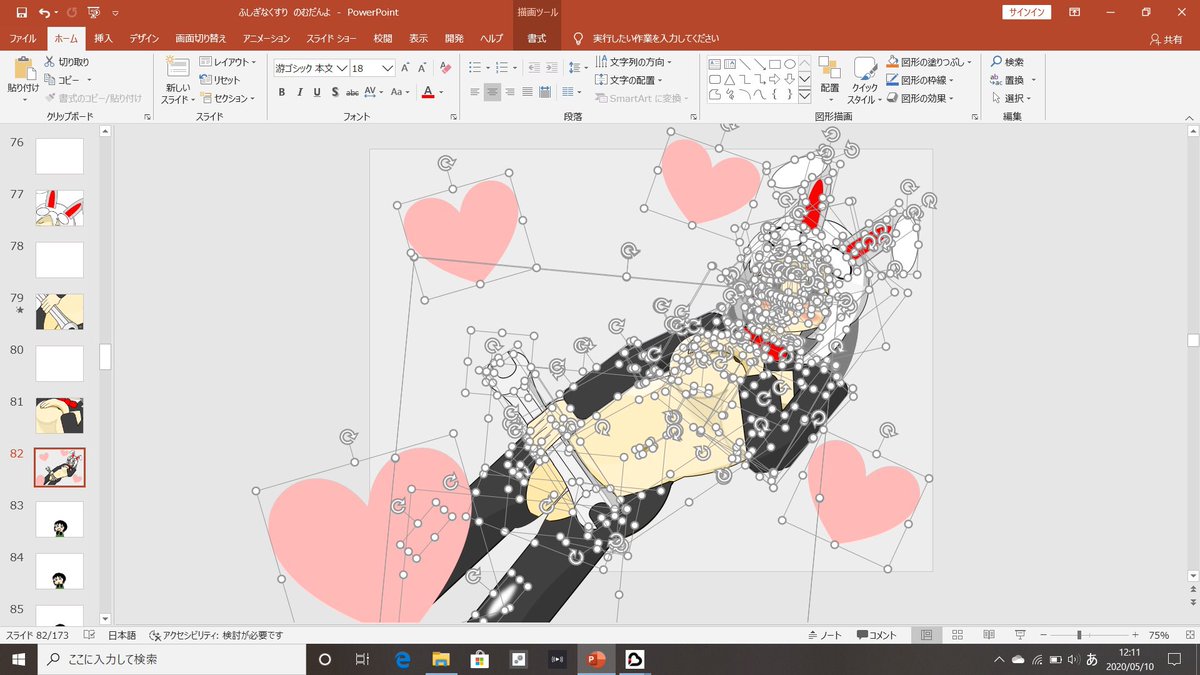Viewport: 1200px width, 675px height.
Task: Increase the font size with the large A
Action: (x=405, y=68)
